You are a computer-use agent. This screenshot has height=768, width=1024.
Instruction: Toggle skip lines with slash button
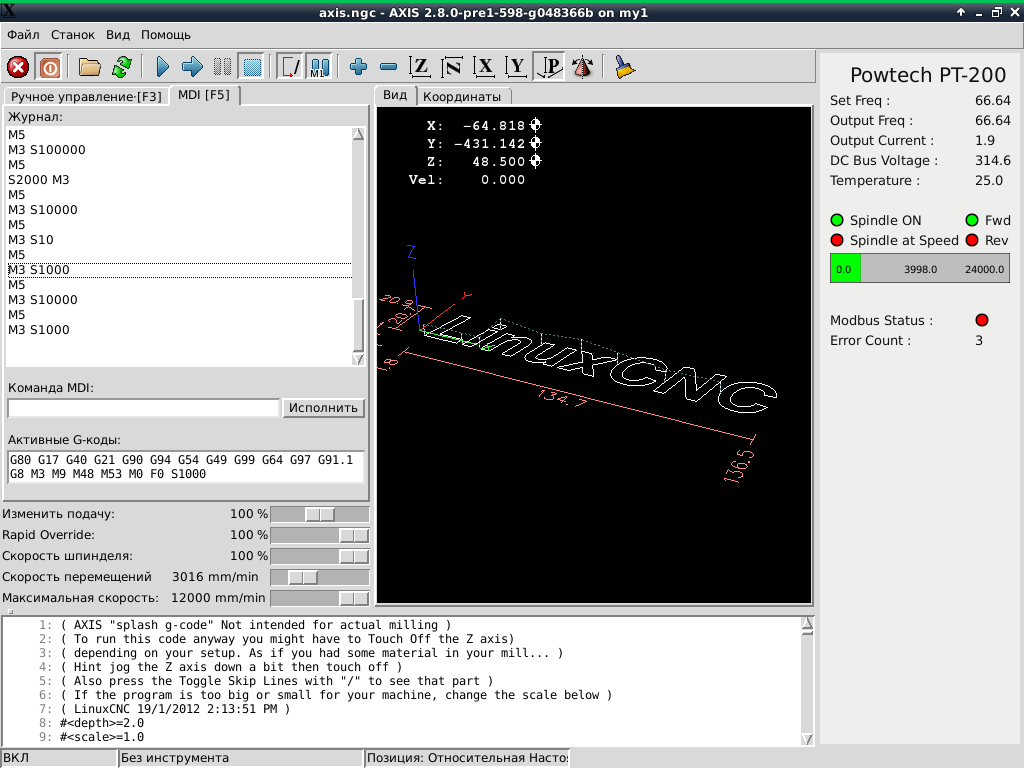point(290,67)
